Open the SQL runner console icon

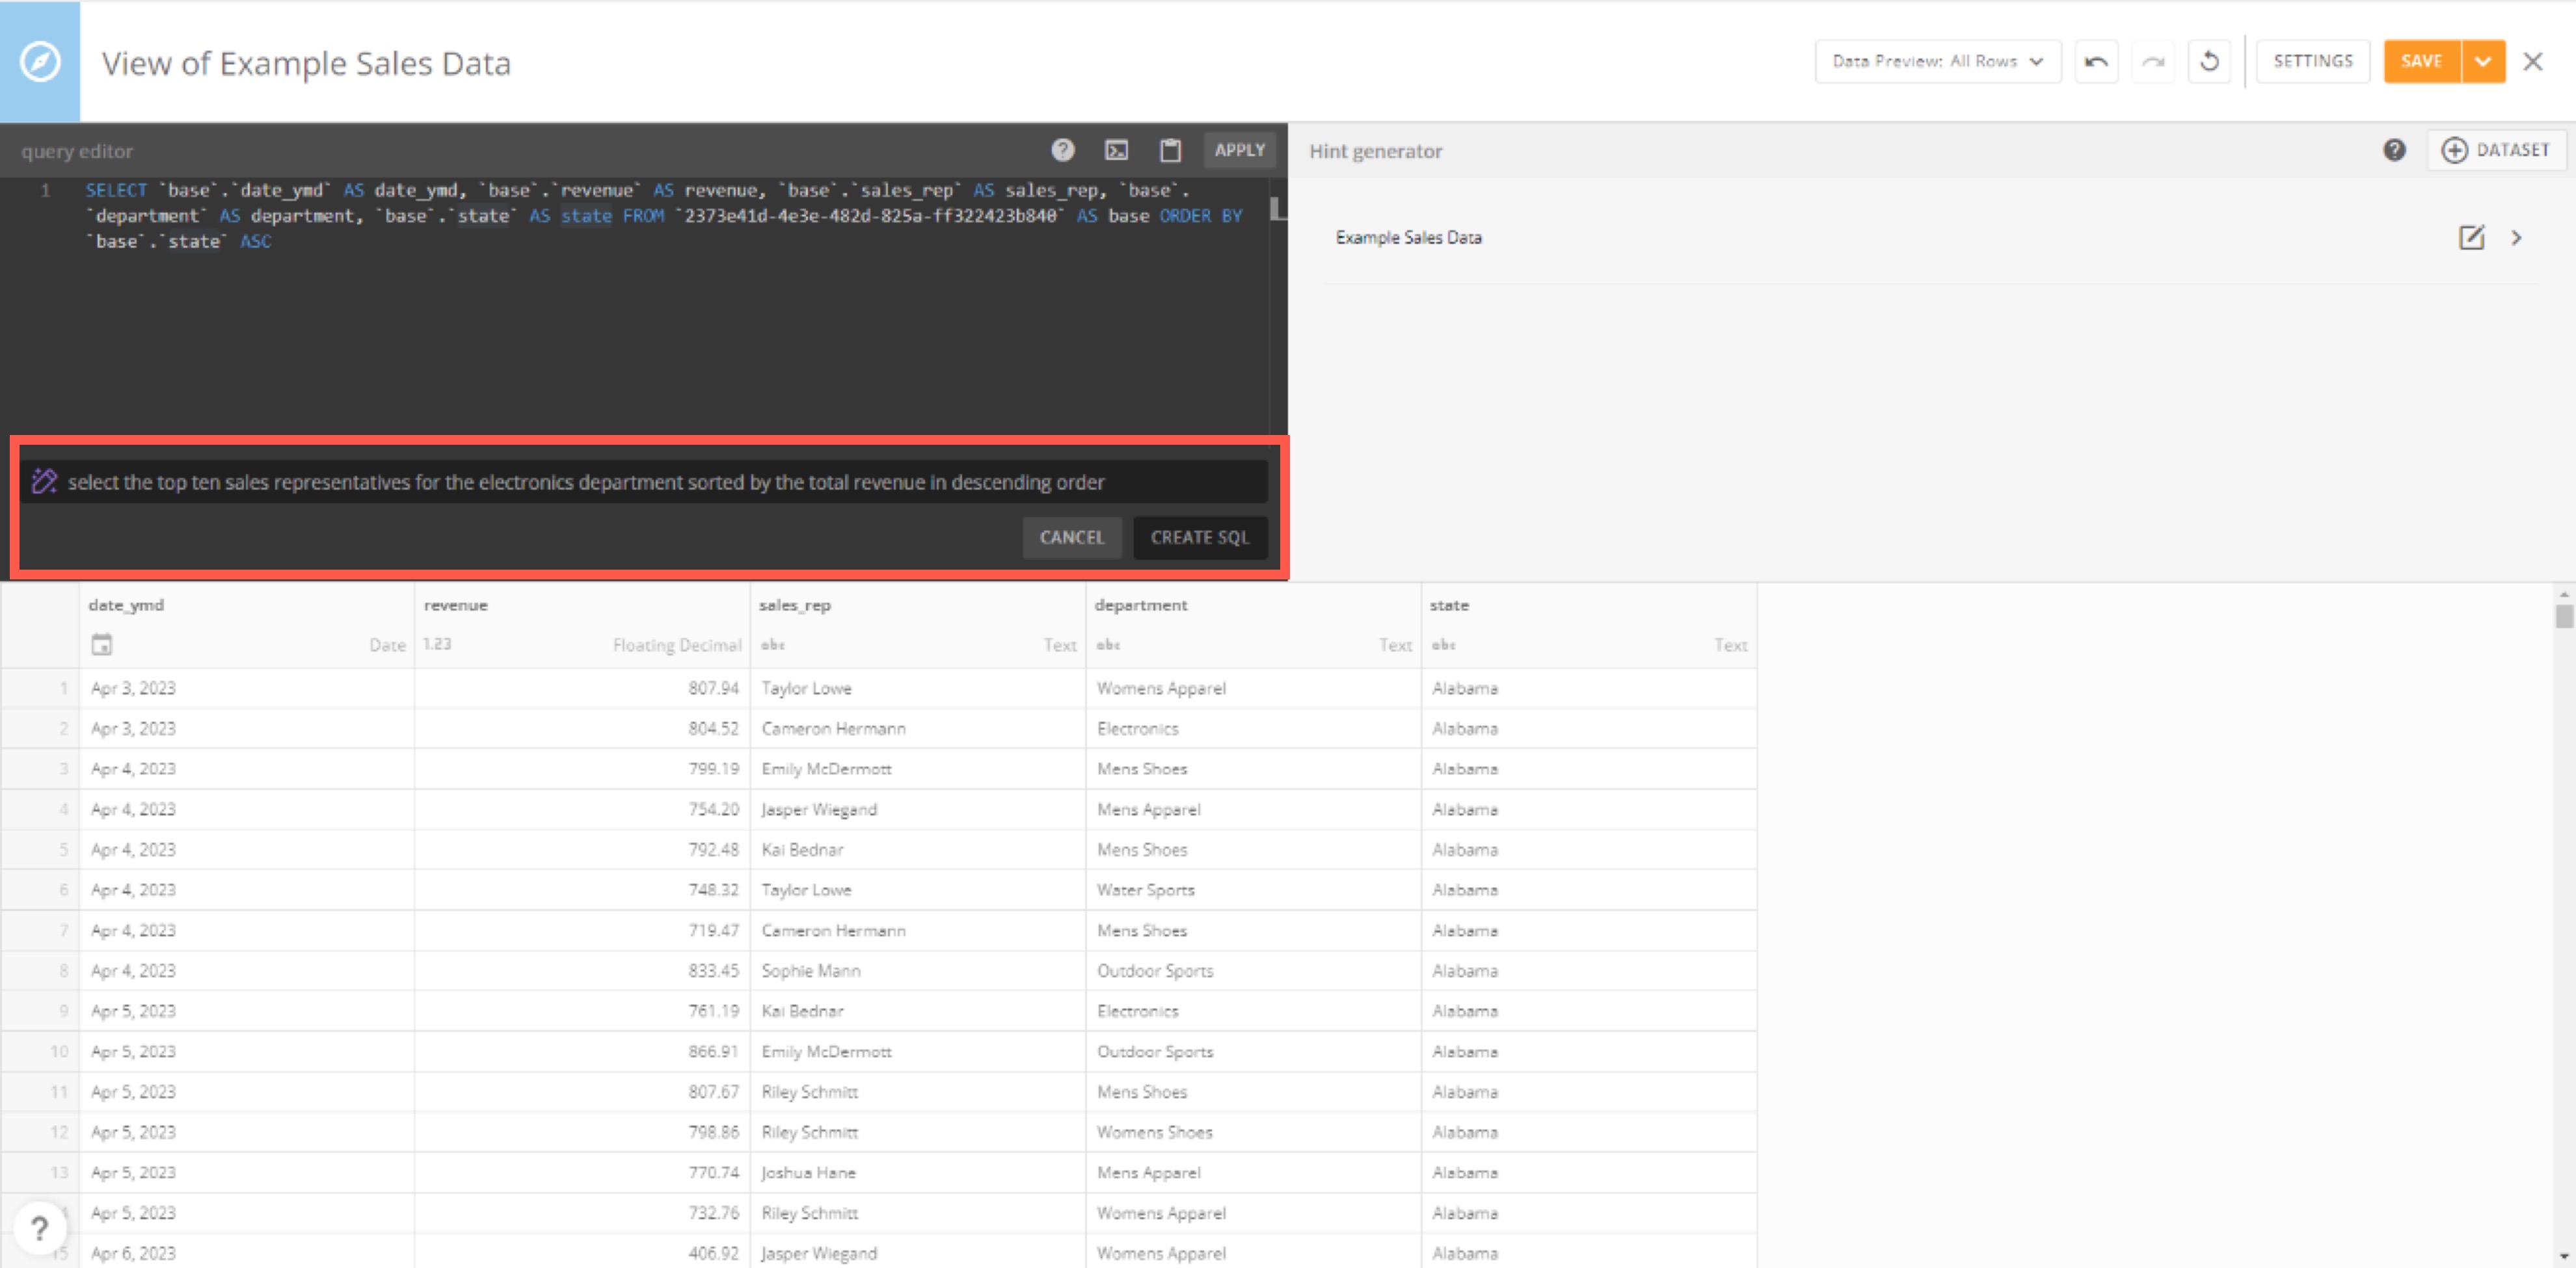pos(1116,150)
